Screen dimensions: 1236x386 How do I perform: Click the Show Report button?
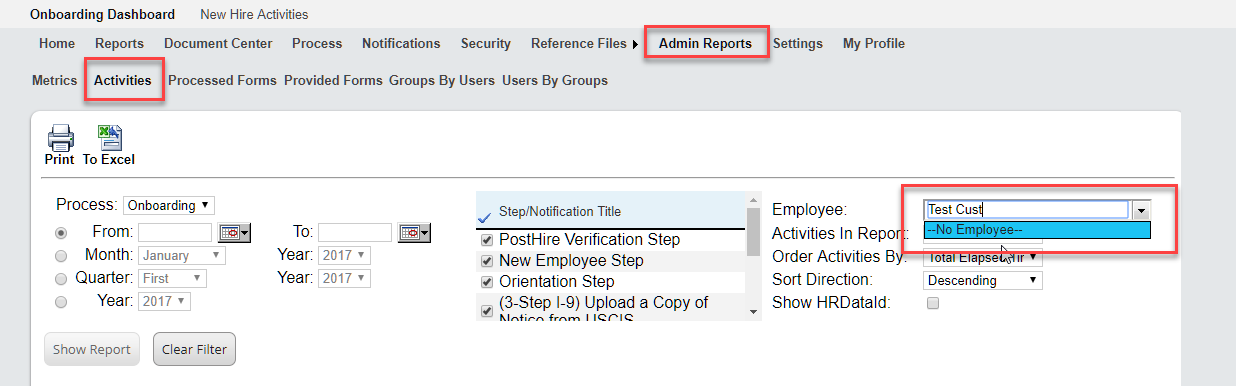pos(92,349)
